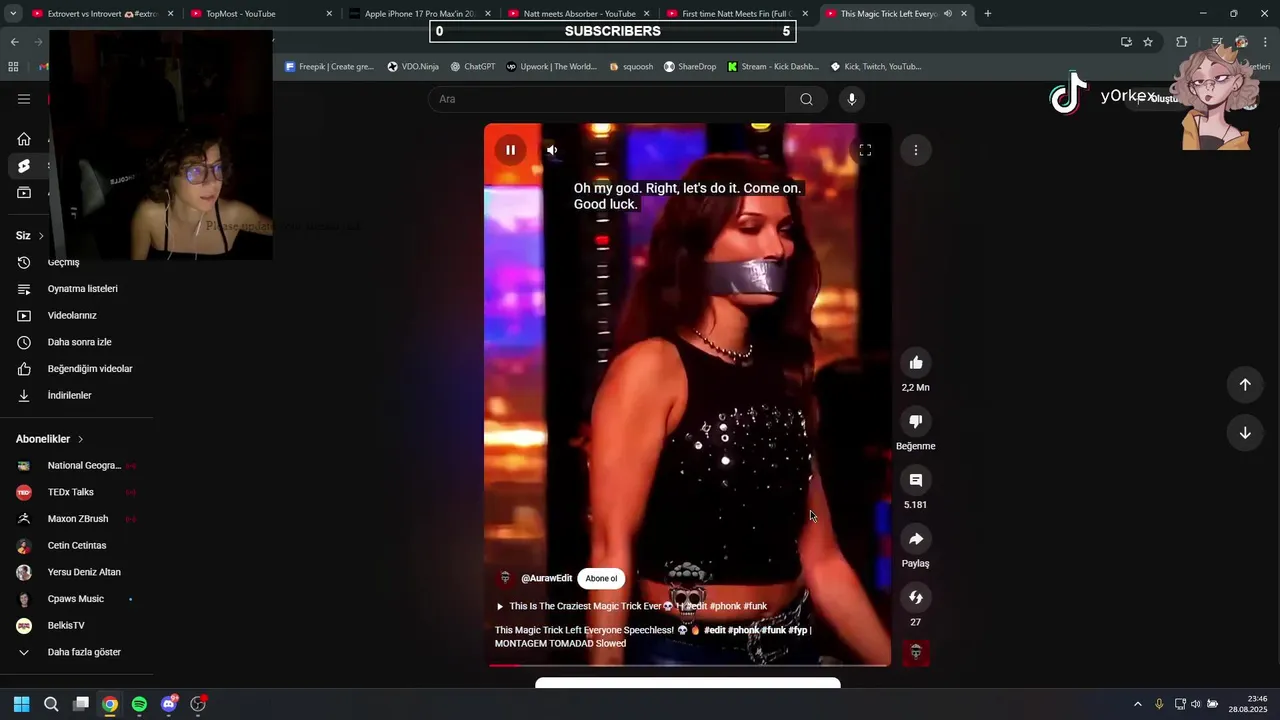Go to YouTube Home in sidebar
1280x720 pixels.
pyautogui.click(x=24, y=139)
